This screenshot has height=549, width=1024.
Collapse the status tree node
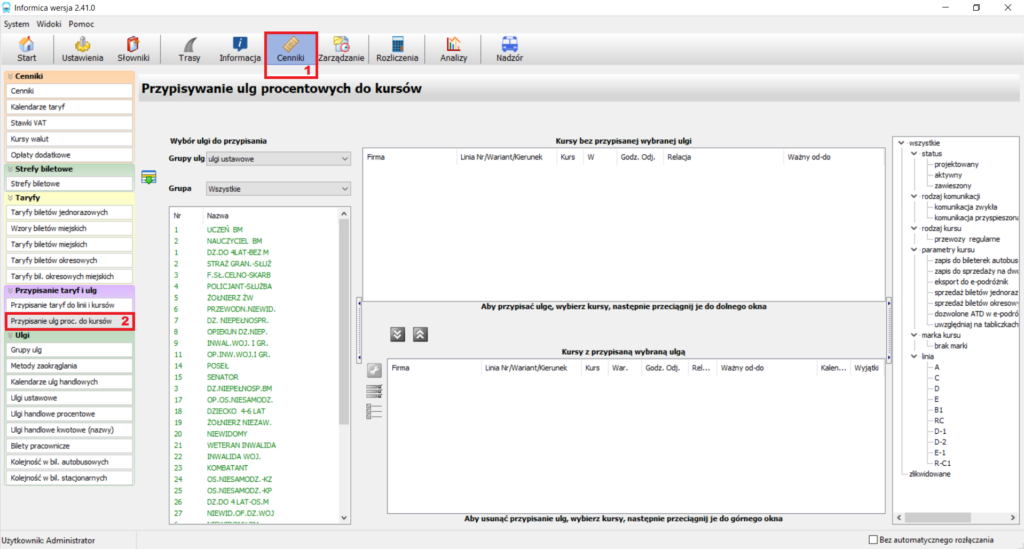(914, 154)
